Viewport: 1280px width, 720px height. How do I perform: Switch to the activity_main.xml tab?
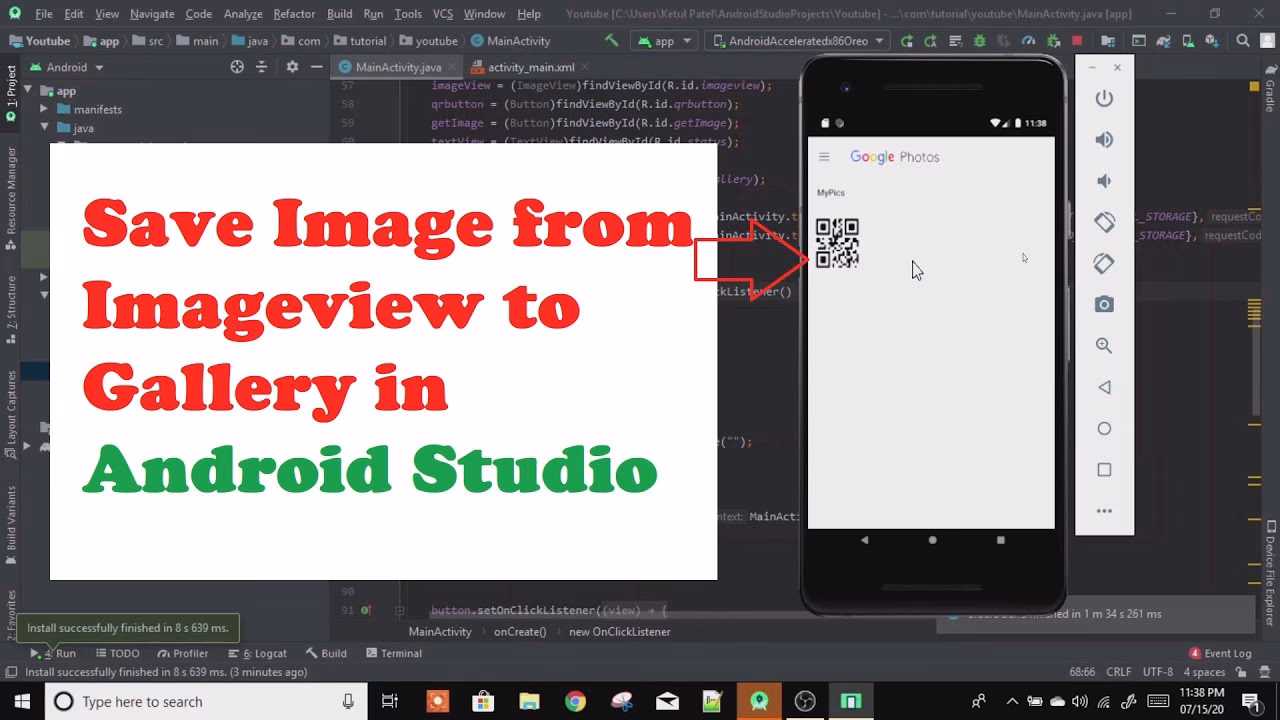click(x=531, y=67)
